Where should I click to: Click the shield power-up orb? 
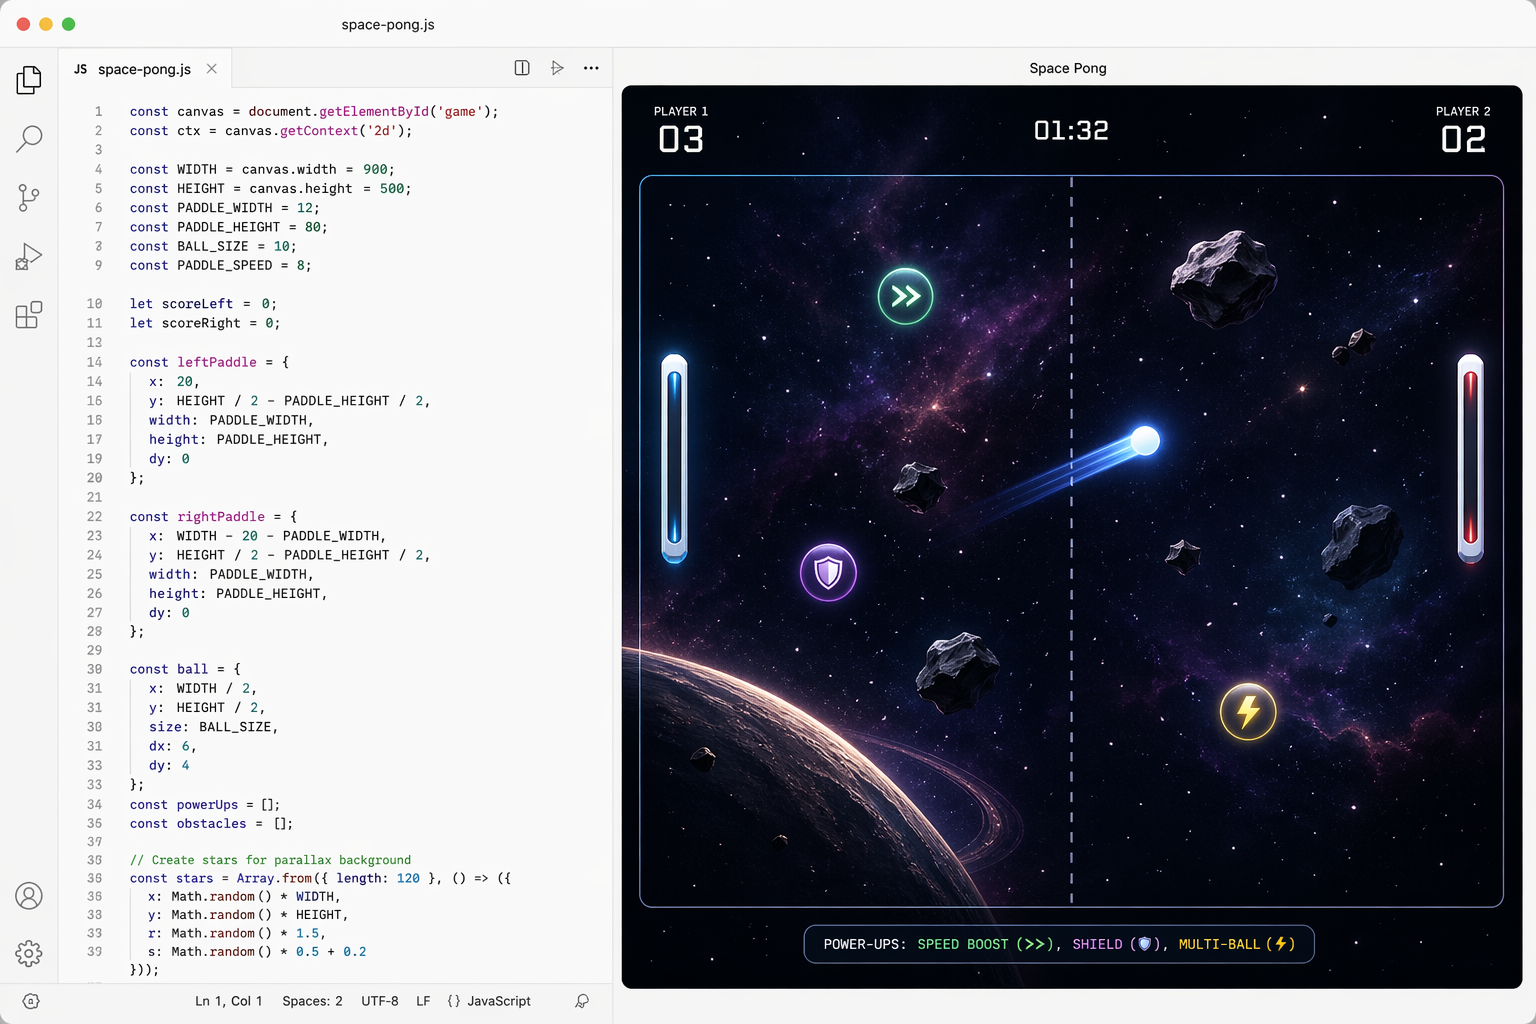point(828,573)
